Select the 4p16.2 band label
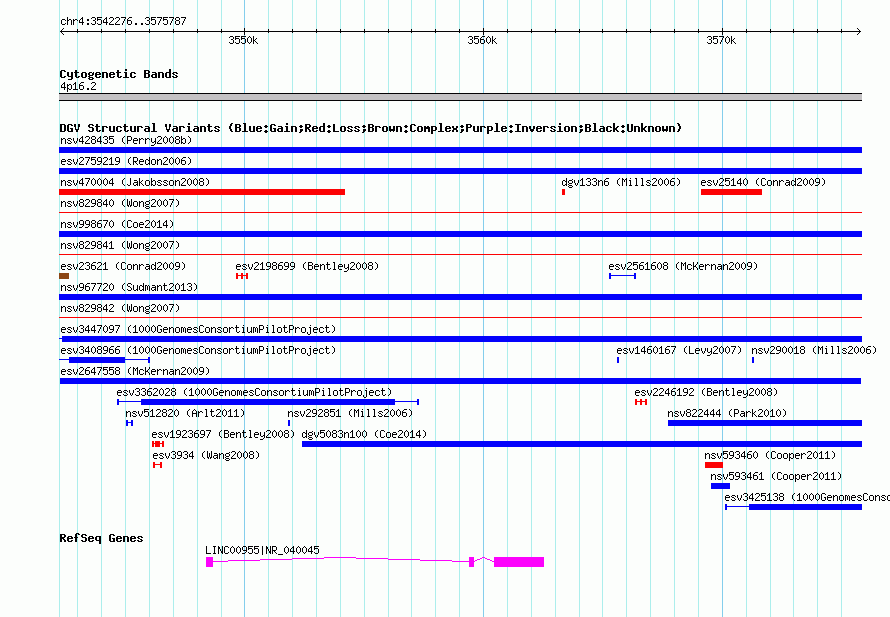 tap(78, 86)
